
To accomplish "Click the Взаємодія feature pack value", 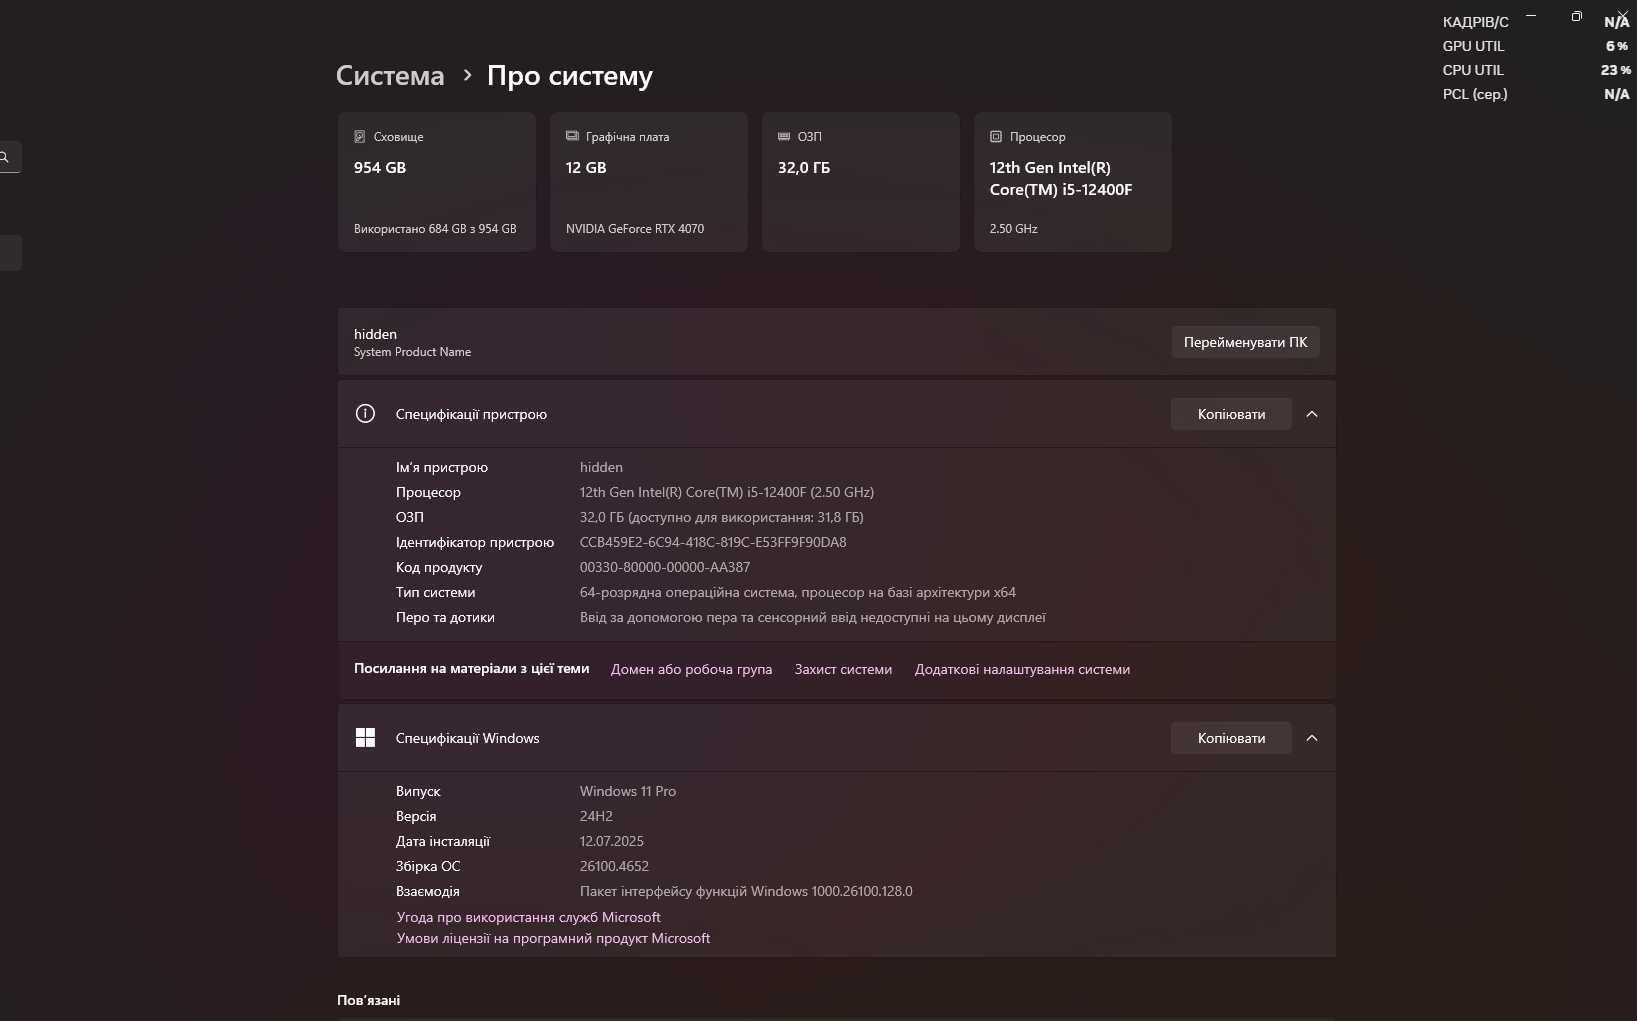I will tap(746, 891).
